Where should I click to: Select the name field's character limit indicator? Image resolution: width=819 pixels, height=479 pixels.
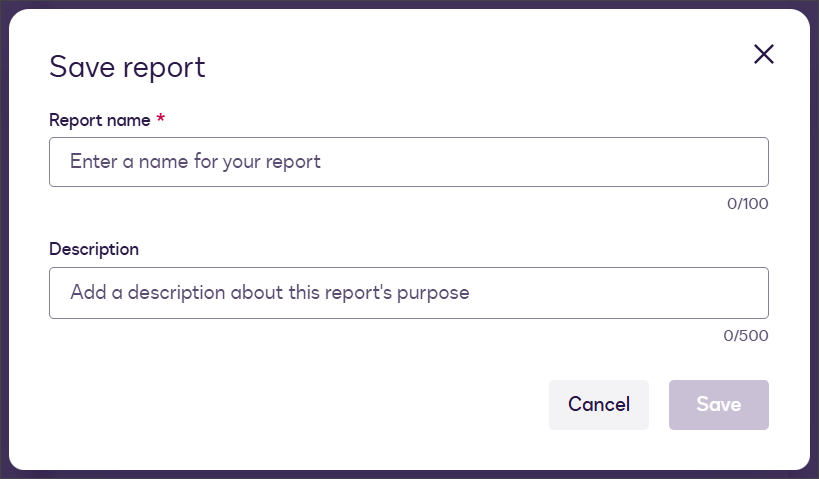click(747, 204)
